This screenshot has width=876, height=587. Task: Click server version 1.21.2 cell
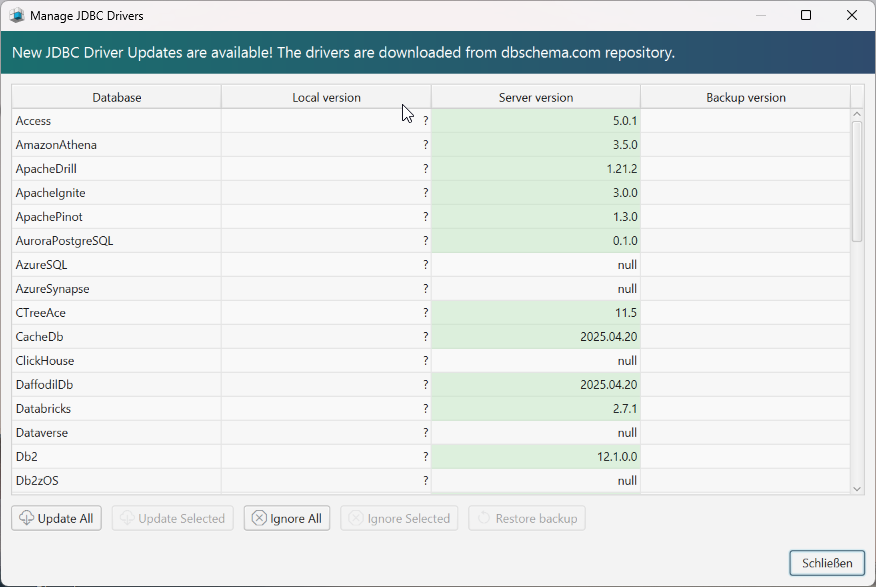coord(536,169)
